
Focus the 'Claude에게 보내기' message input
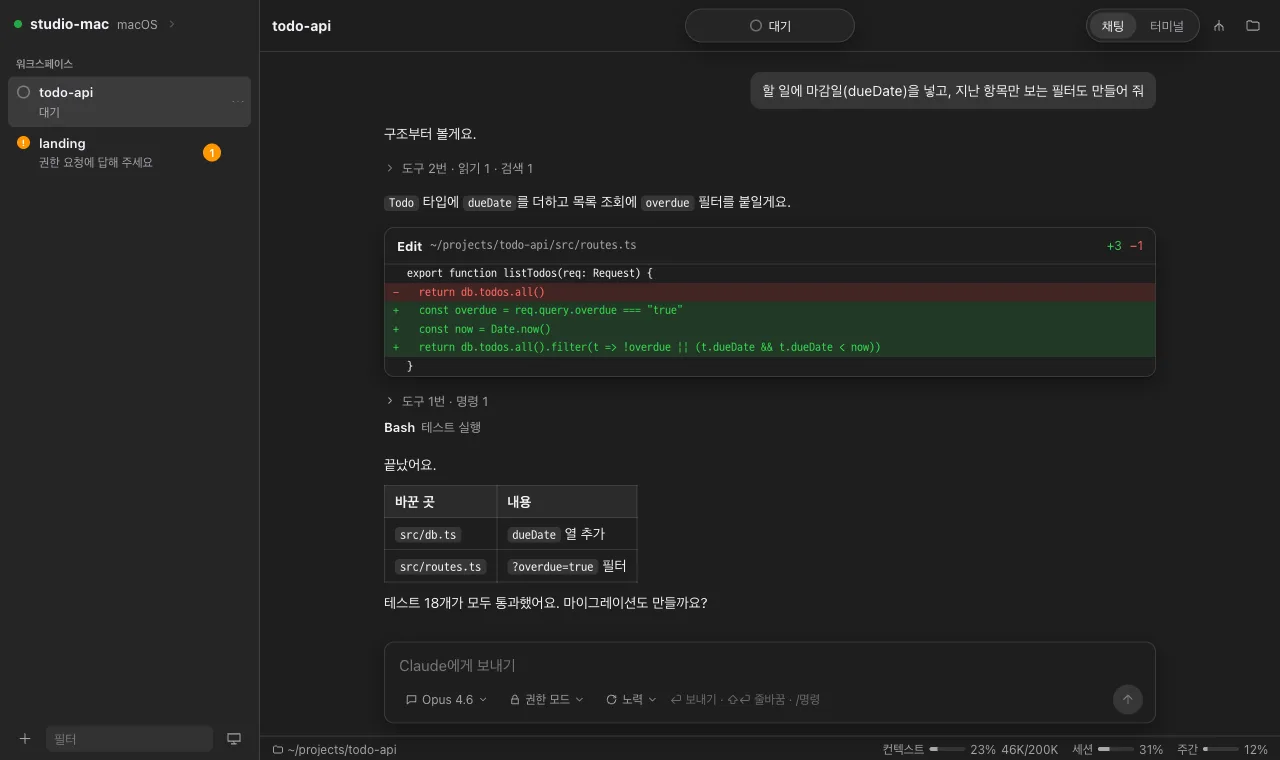pos(770,666)
